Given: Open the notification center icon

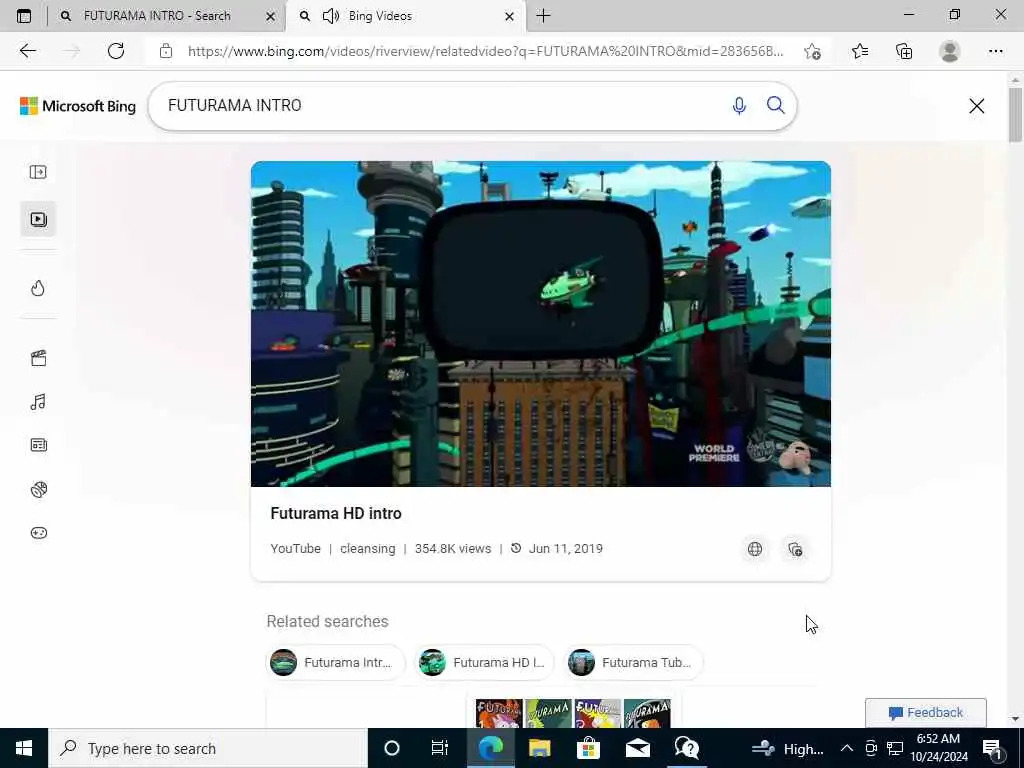Looking at the screenshot, I should 993,748.
